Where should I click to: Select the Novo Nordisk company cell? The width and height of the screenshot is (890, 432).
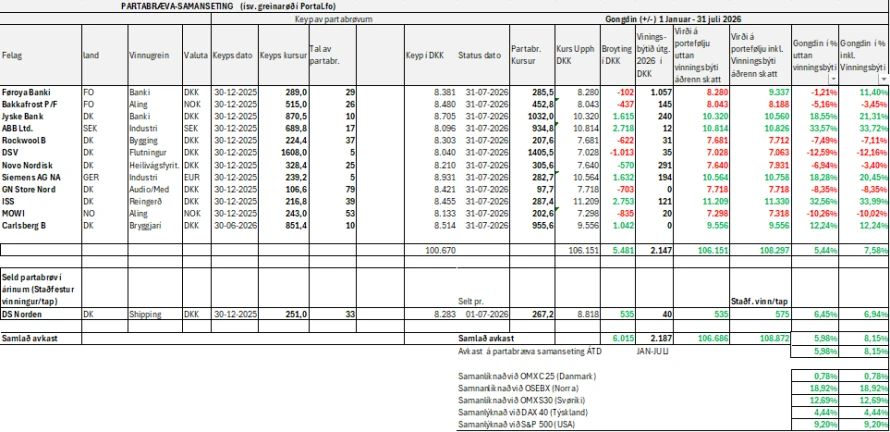coord(41,165)
